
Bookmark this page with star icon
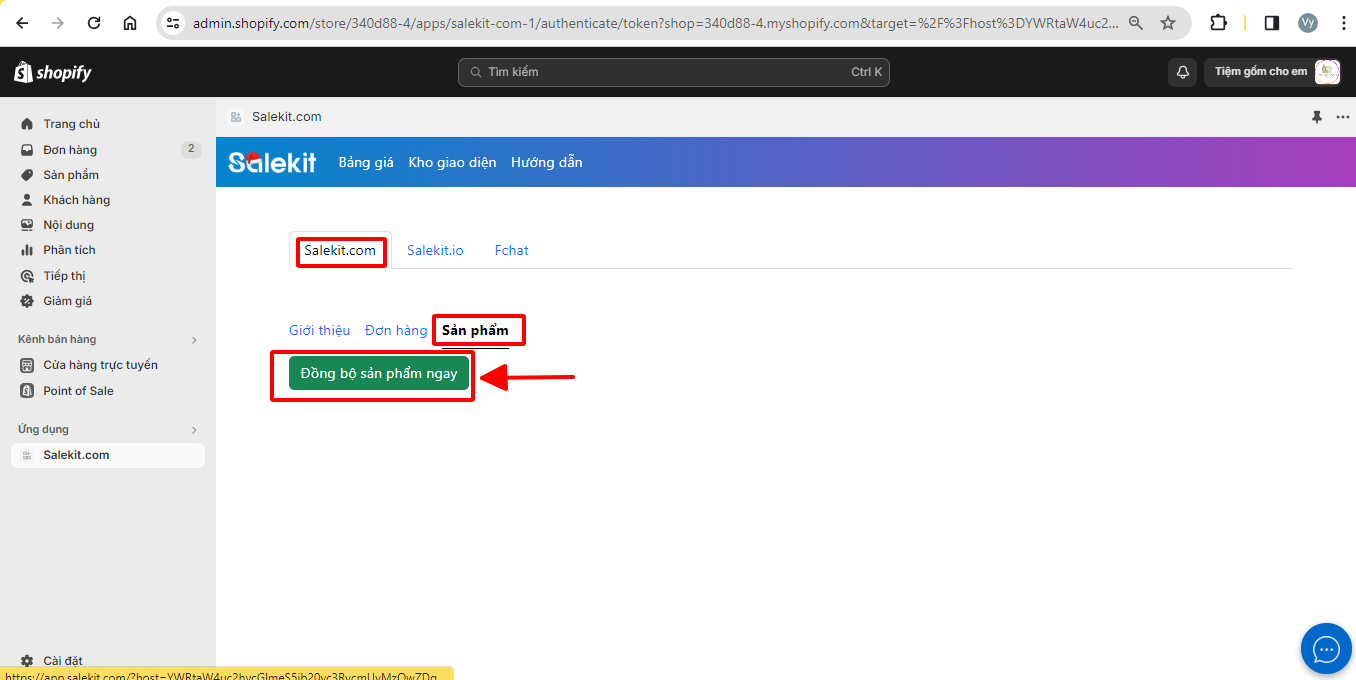click(1167, 23)
